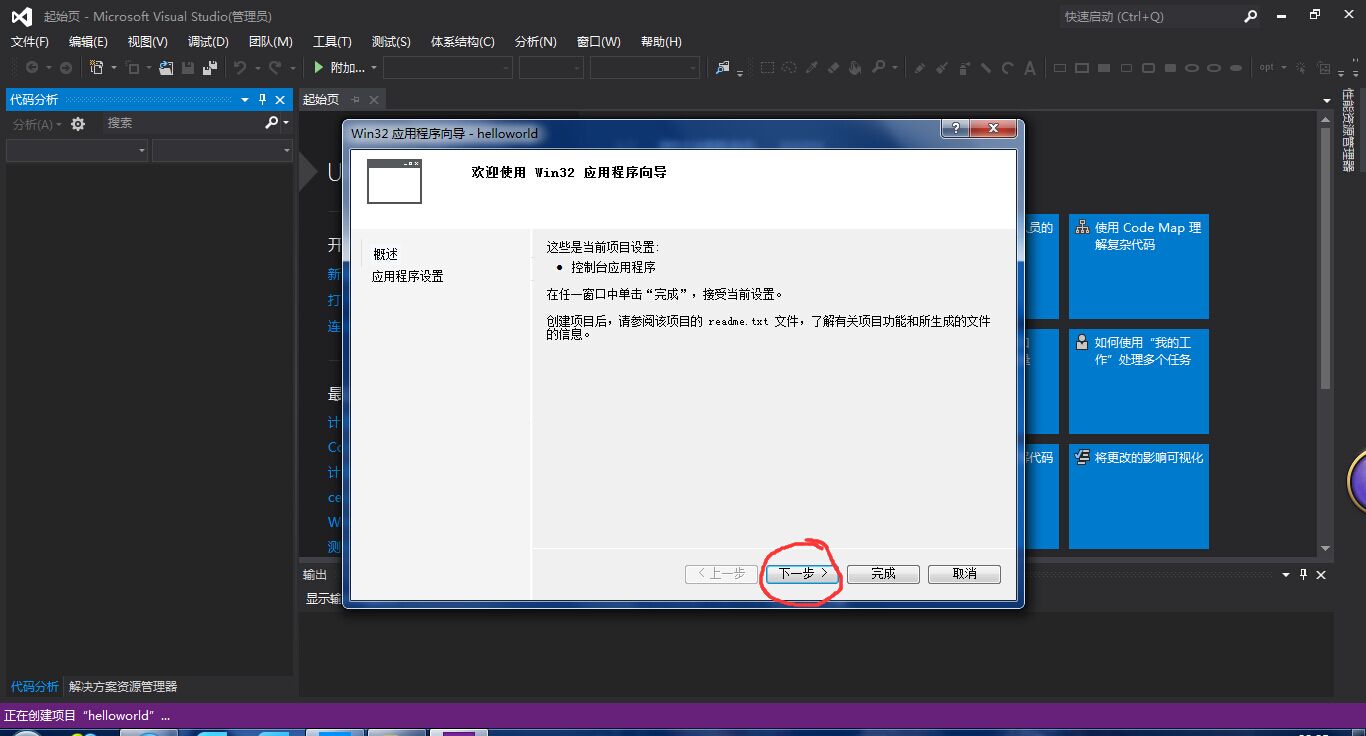This screenshot has height=736, width=1366.
Task: Expand the search options dropdown arrow
Action: (x=286, y=123)
